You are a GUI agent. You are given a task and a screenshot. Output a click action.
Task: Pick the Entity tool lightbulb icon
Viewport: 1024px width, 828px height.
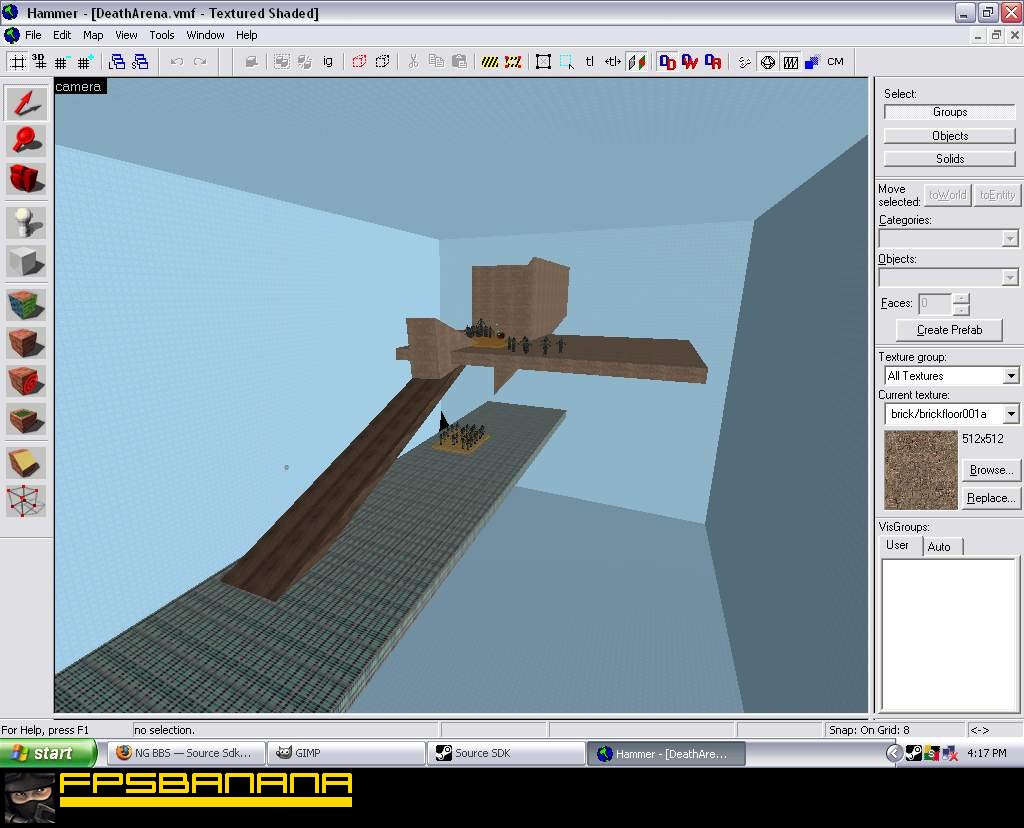pos(26,223)
